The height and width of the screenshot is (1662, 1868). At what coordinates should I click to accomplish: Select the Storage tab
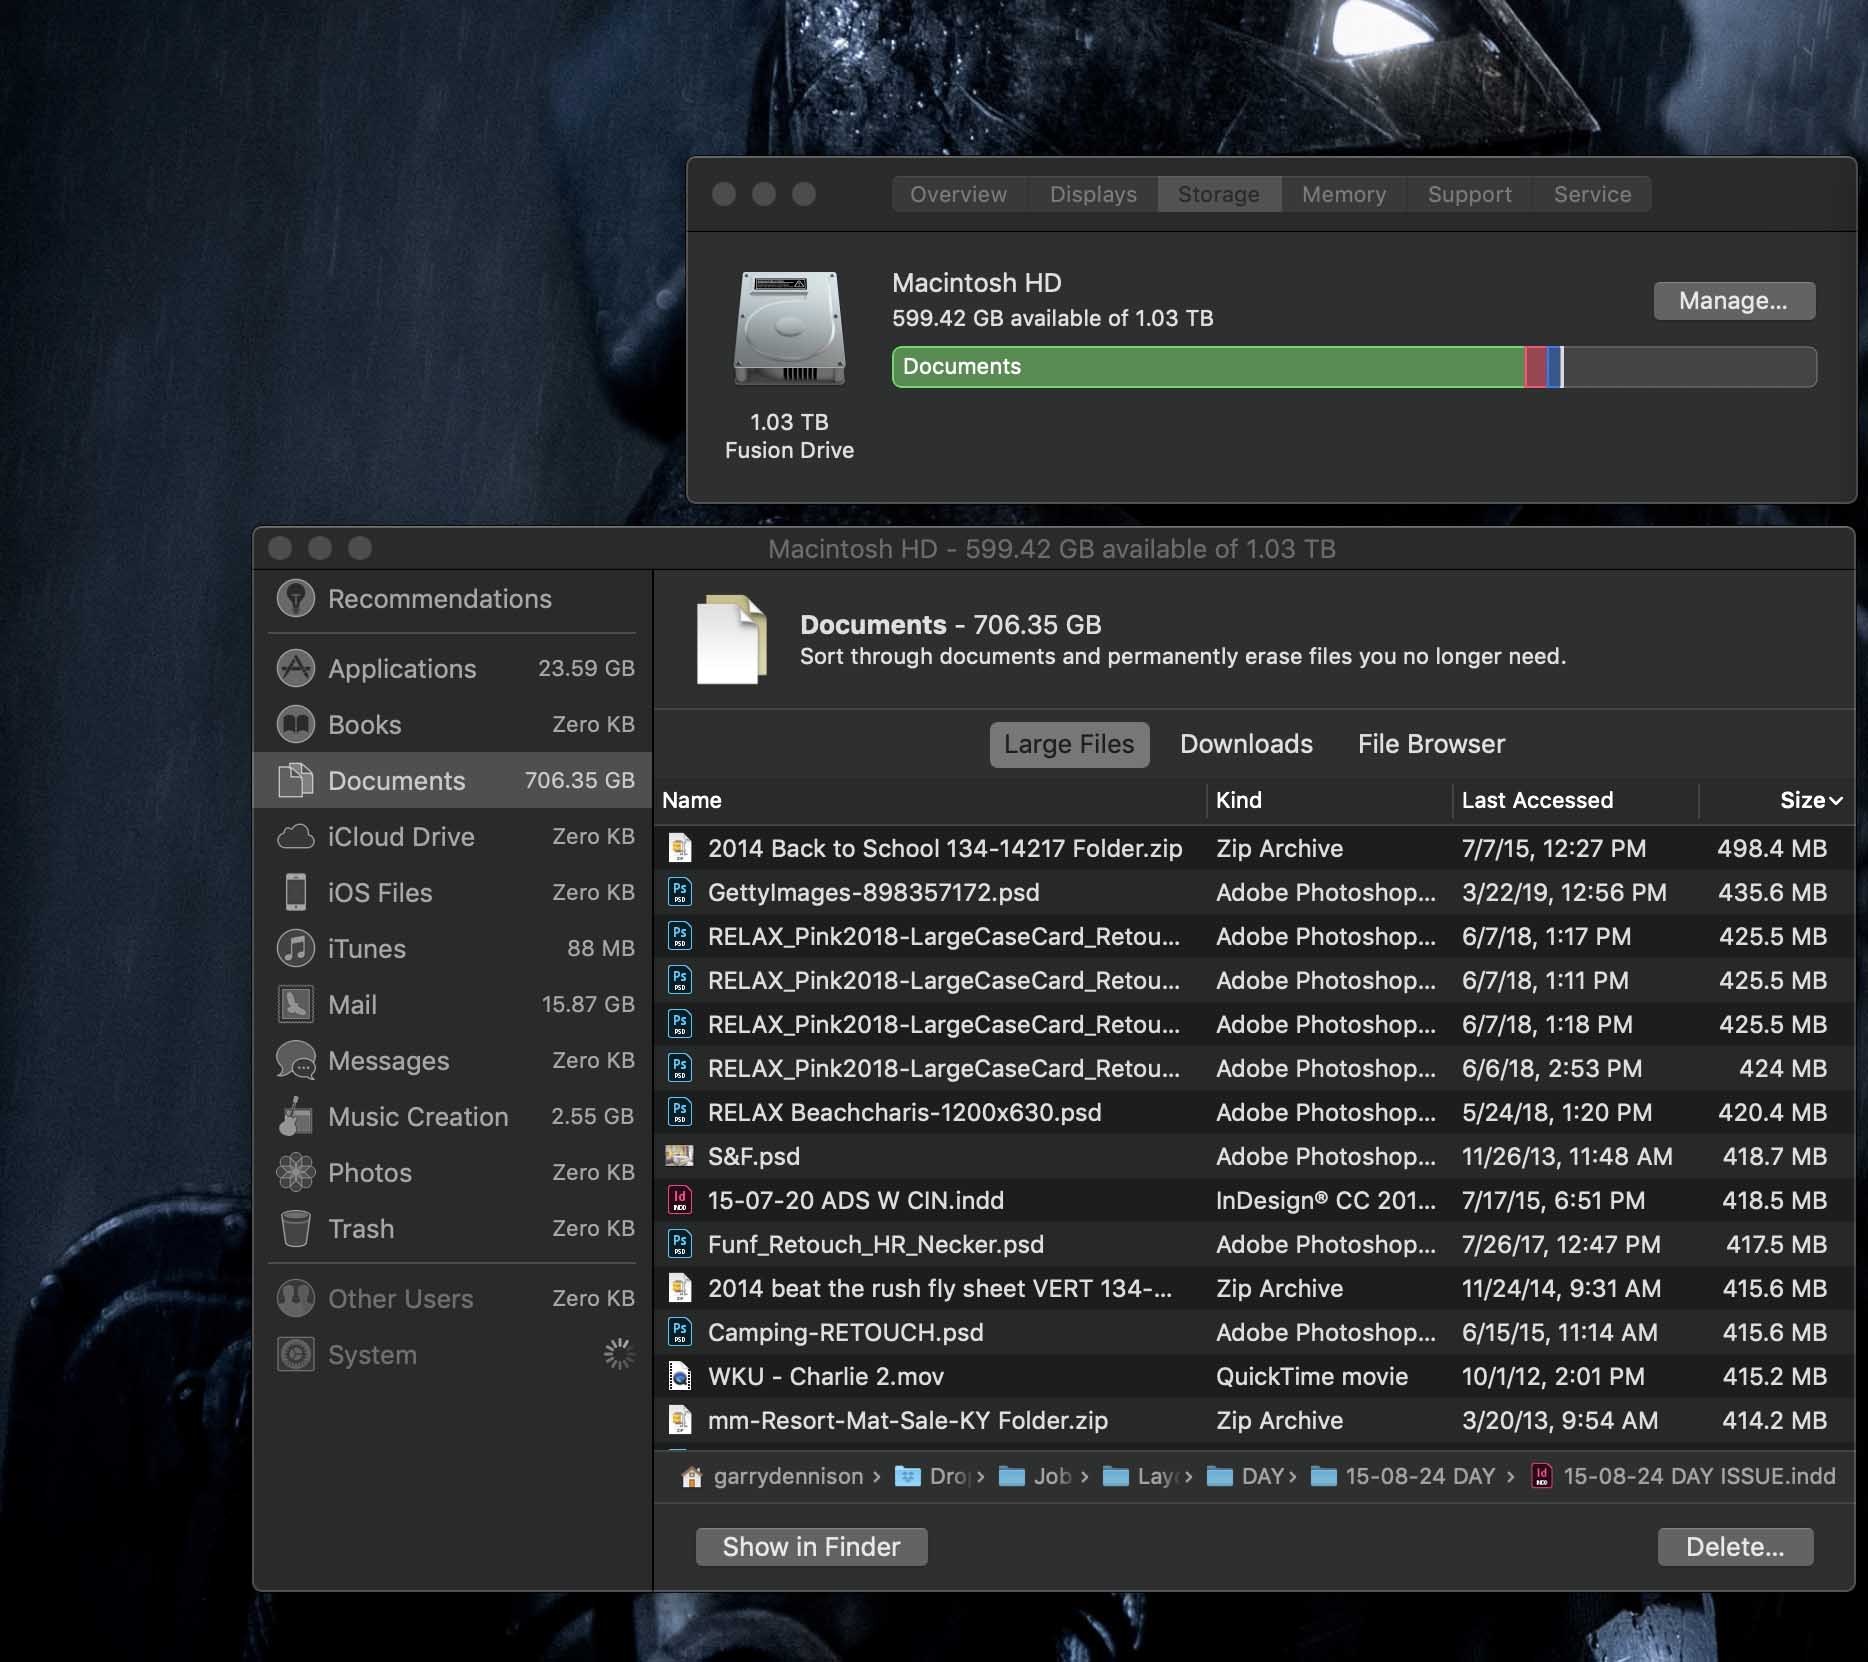(x=1219, y=194)
